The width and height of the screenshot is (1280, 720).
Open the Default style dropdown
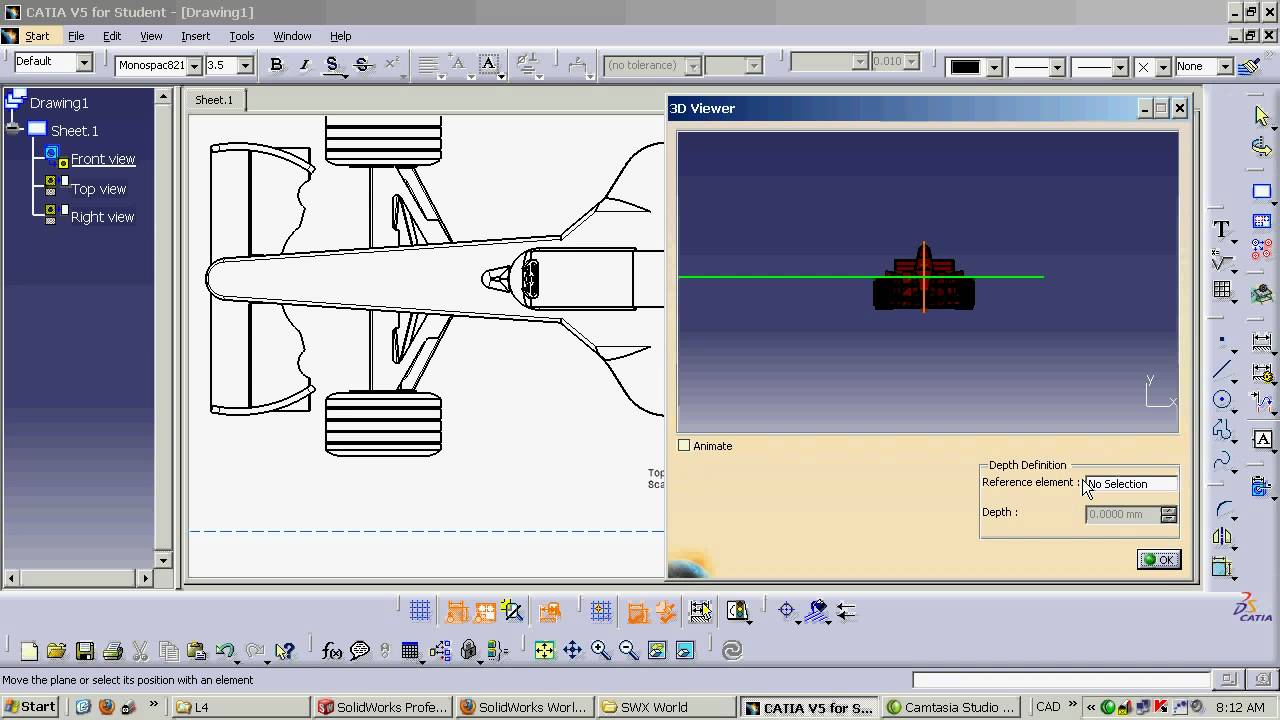pos(84,62)
